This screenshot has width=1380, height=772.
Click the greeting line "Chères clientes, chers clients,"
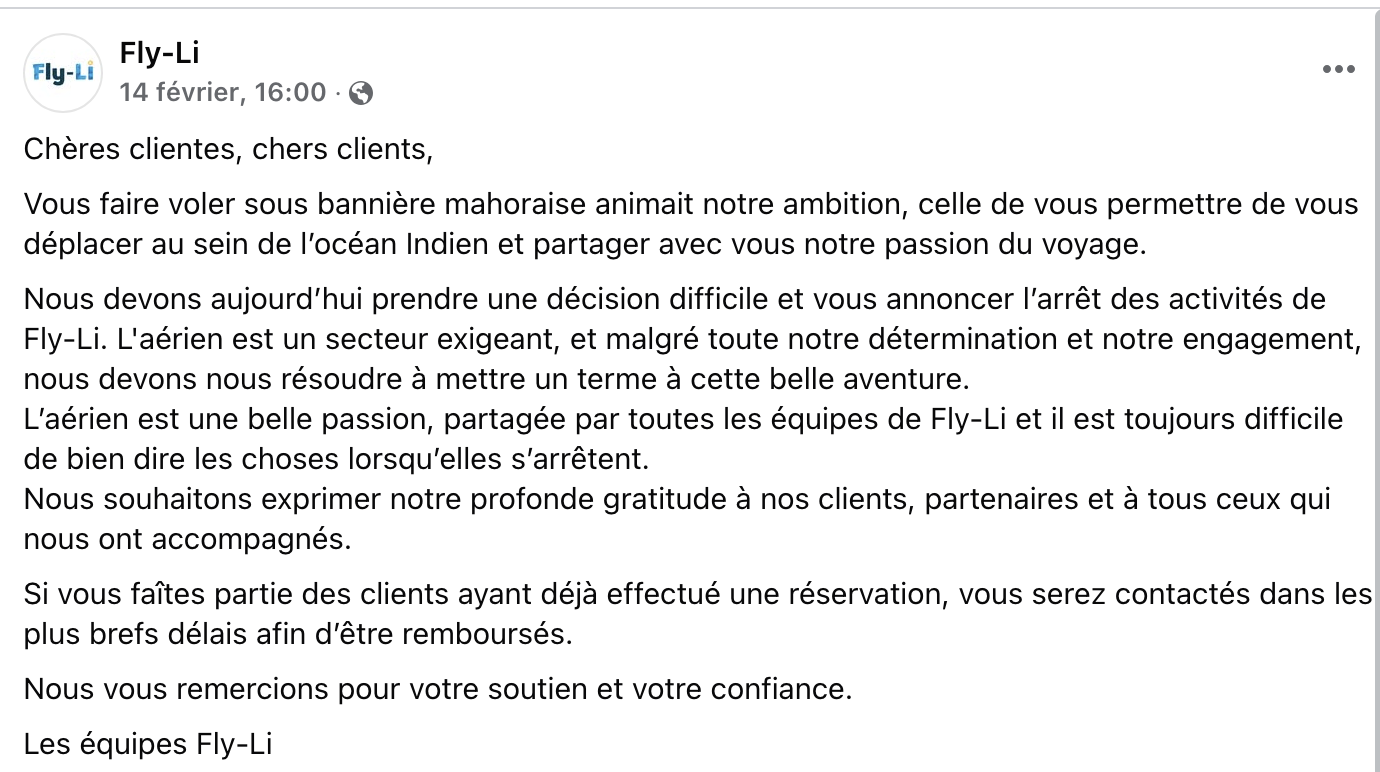click(229, 150)
